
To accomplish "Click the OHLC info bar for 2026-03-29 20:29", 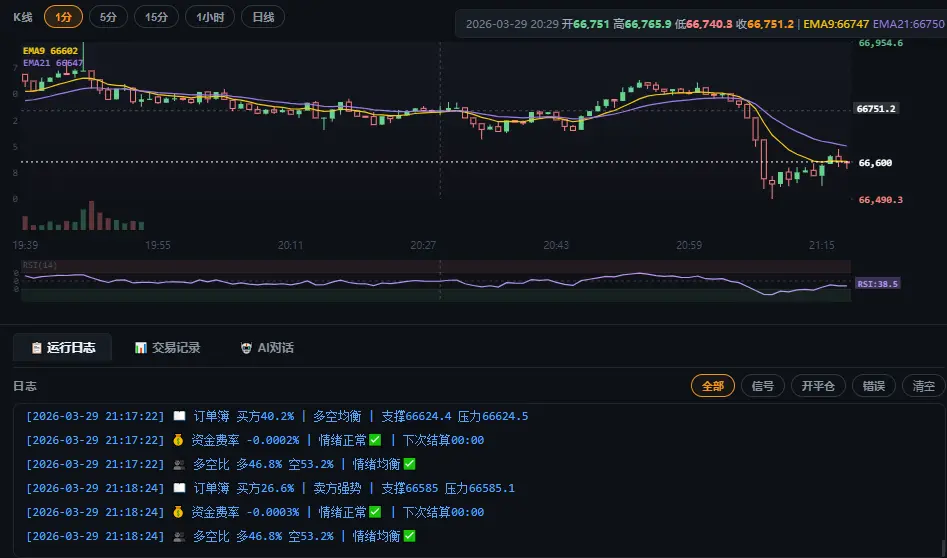I will 701,24.
